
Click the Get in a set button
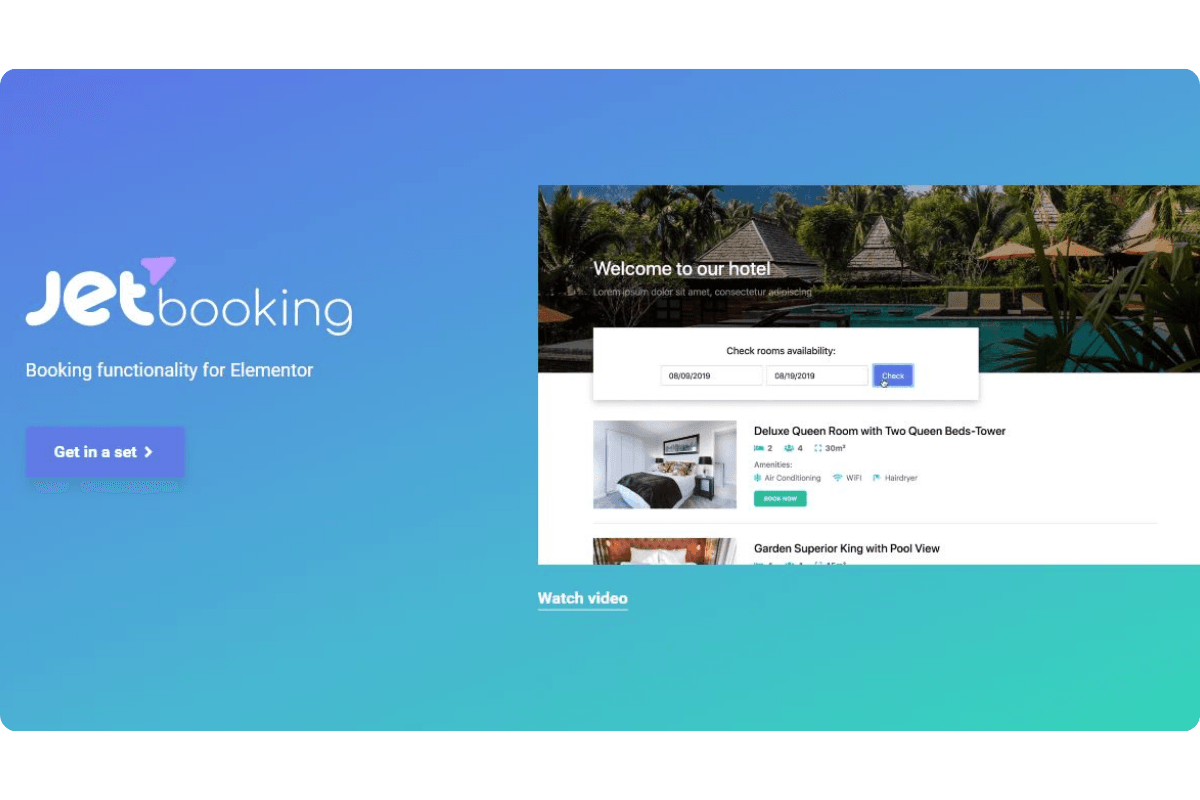coord(105,452)
